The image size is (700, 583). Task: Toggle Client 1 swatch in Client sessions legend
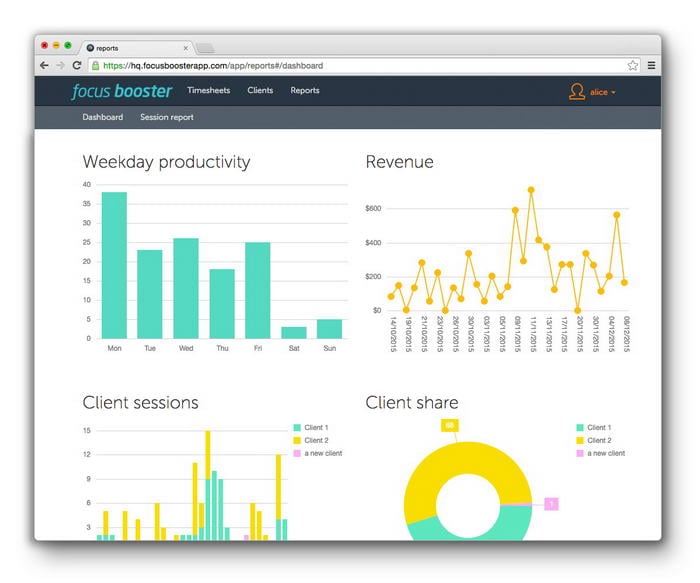[x=297, y=428]
